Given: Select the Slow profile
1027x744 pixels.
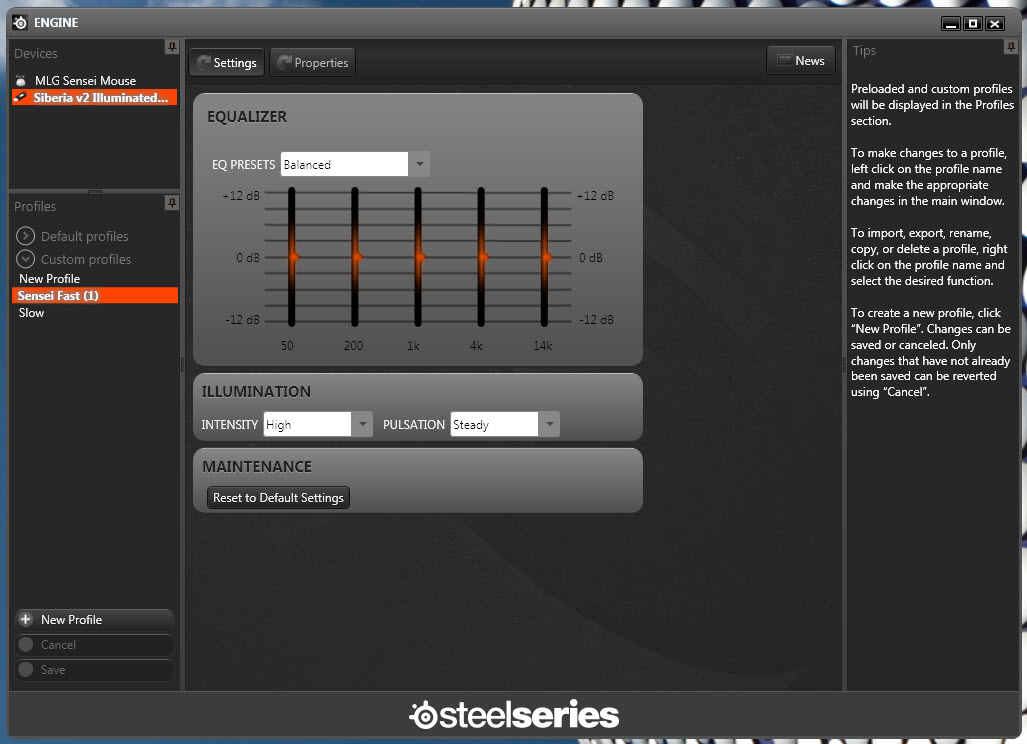Looking at the screenshot, I should pos(95,312).
